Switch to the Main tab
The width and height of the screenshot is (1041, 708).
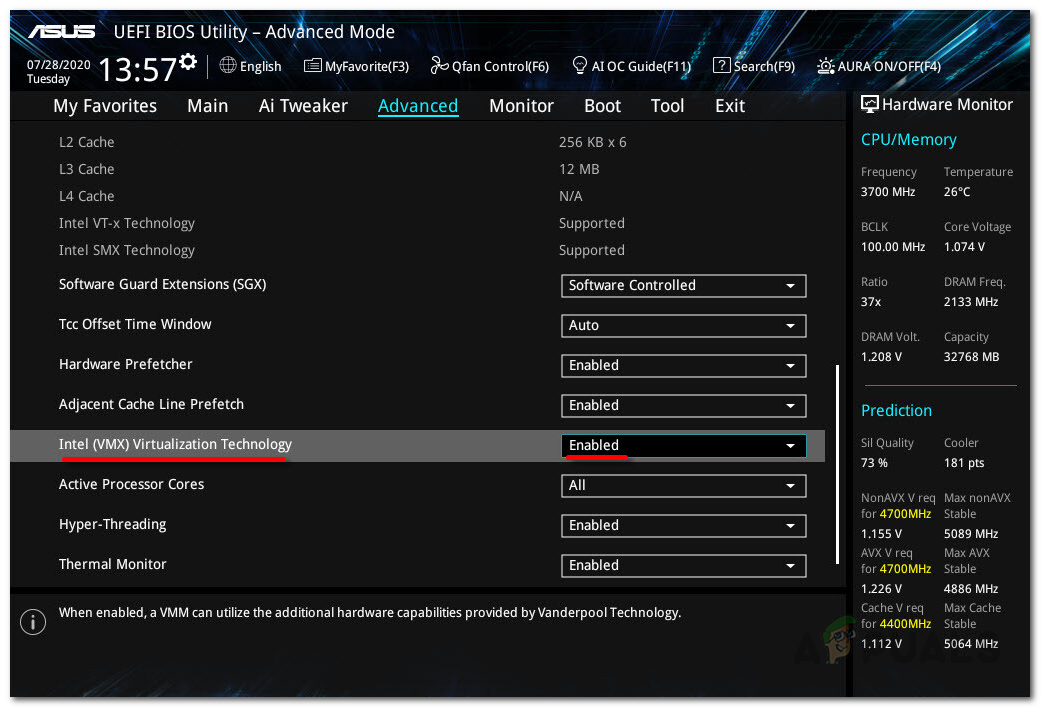tap(207, 106)
